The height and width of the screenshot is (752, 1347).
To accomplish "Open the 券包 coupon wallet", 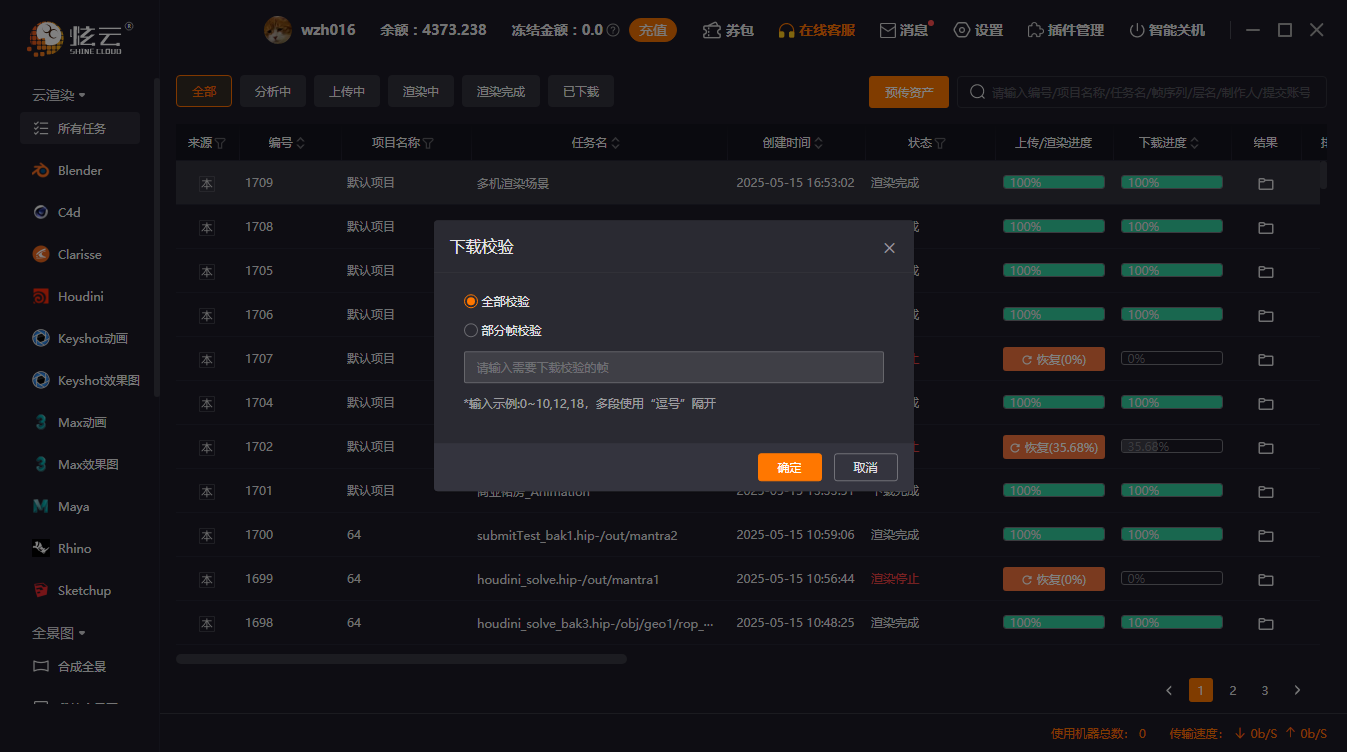I will click(x=728, y=30).
